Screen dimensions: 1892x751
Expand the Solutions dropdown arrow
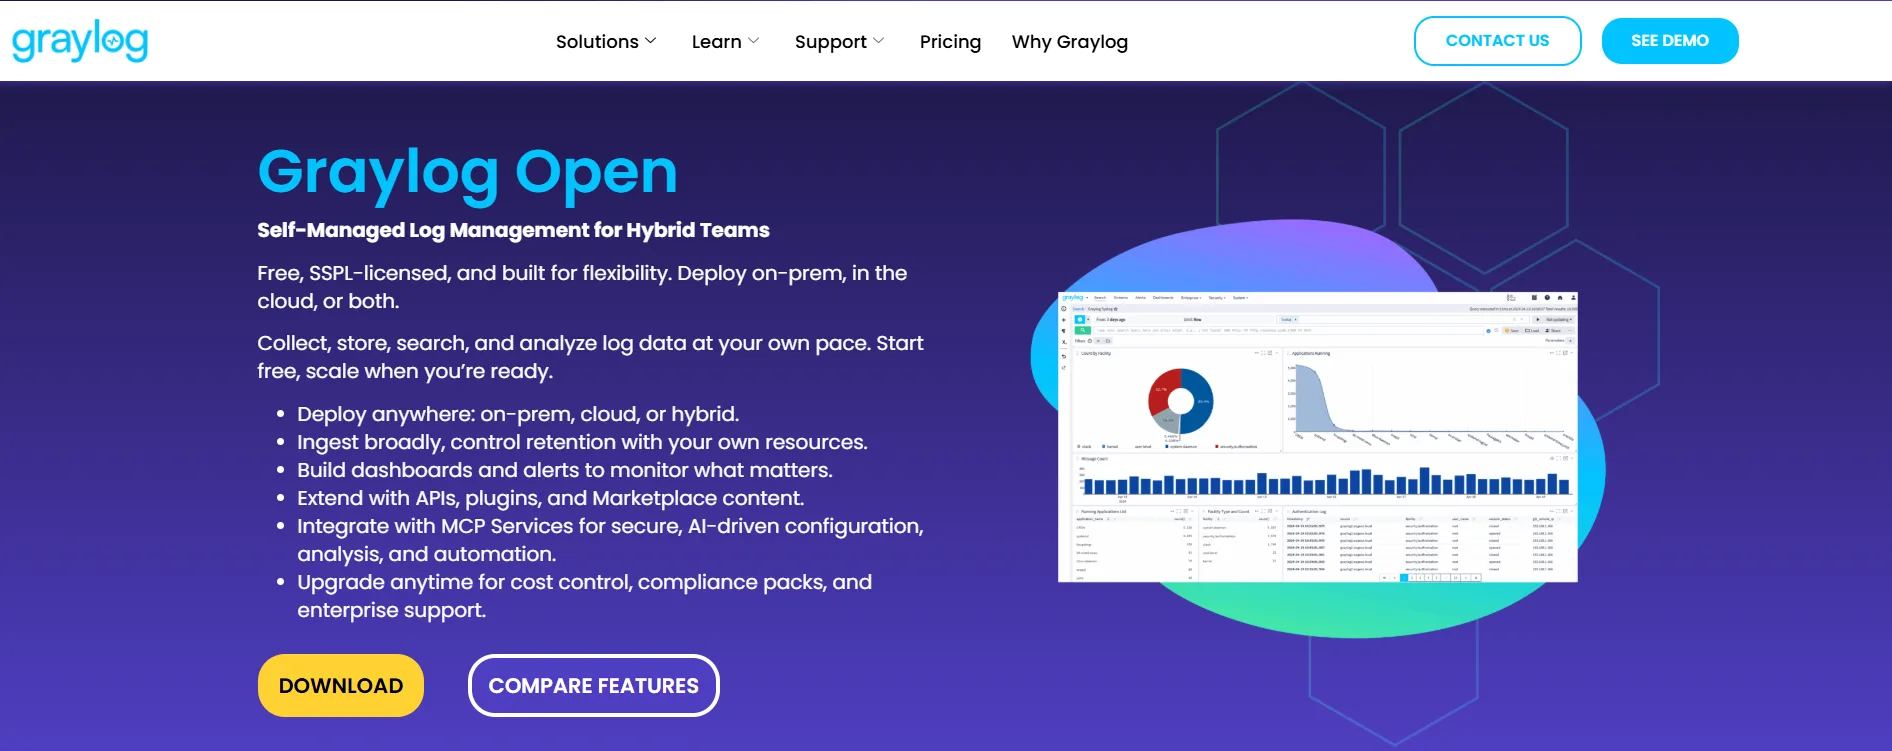click(651, 41)
